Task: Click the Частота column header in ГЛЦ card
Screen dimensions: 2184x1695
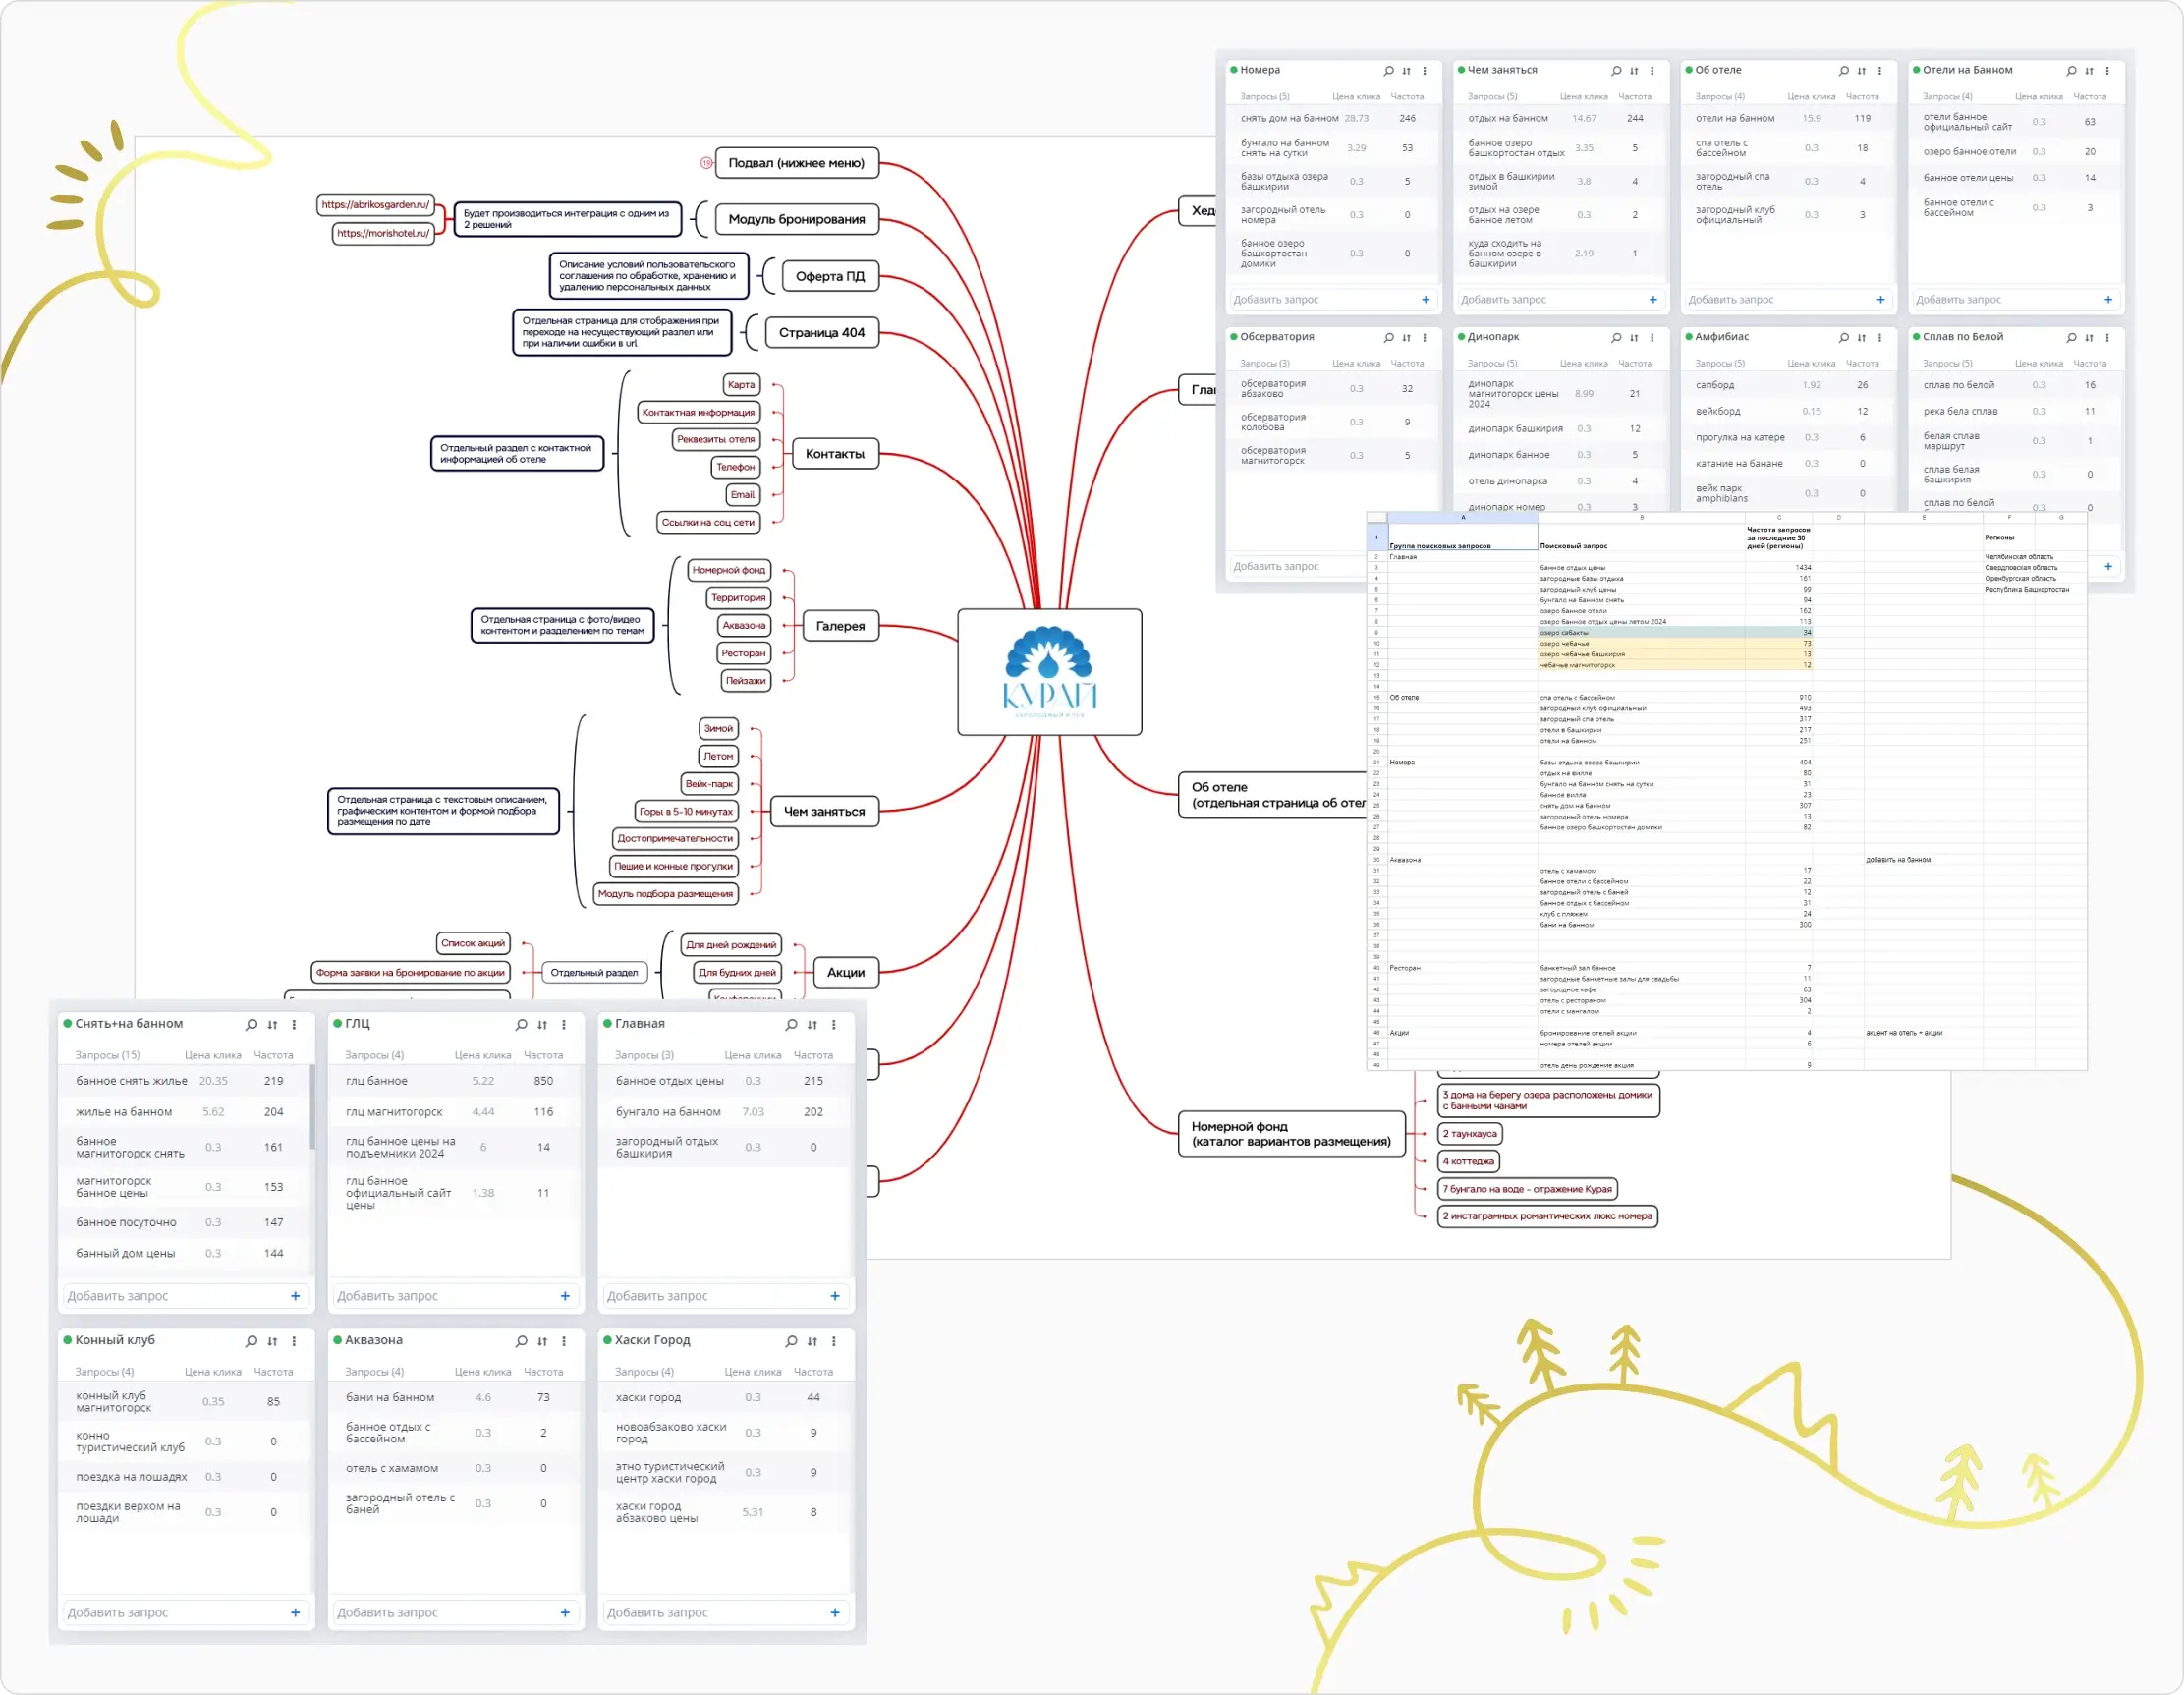Action: point(543,1056)
